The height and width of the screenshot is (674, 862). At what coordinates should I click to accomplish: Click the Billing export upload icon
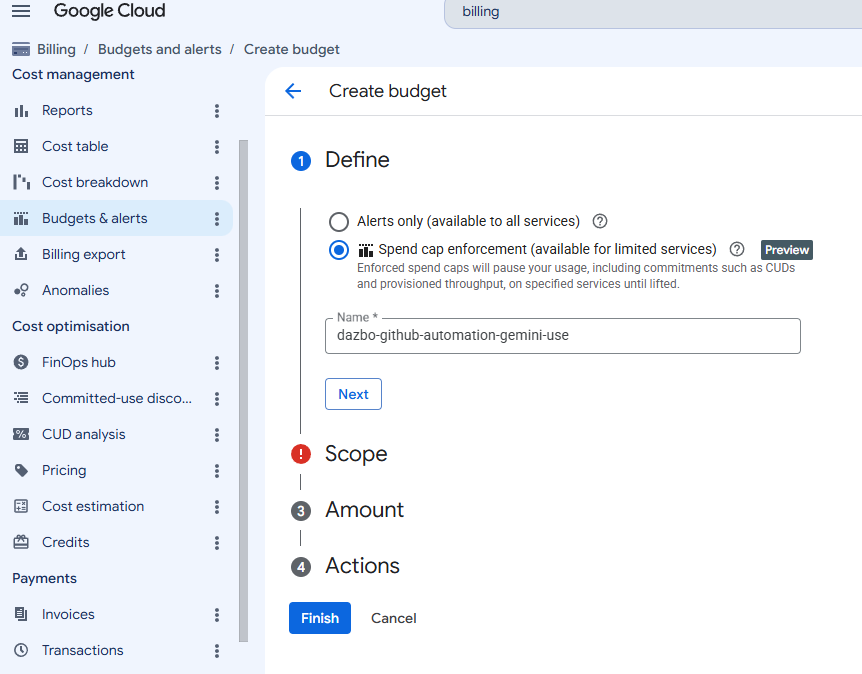pyautogui.click(x=21, y=254)
